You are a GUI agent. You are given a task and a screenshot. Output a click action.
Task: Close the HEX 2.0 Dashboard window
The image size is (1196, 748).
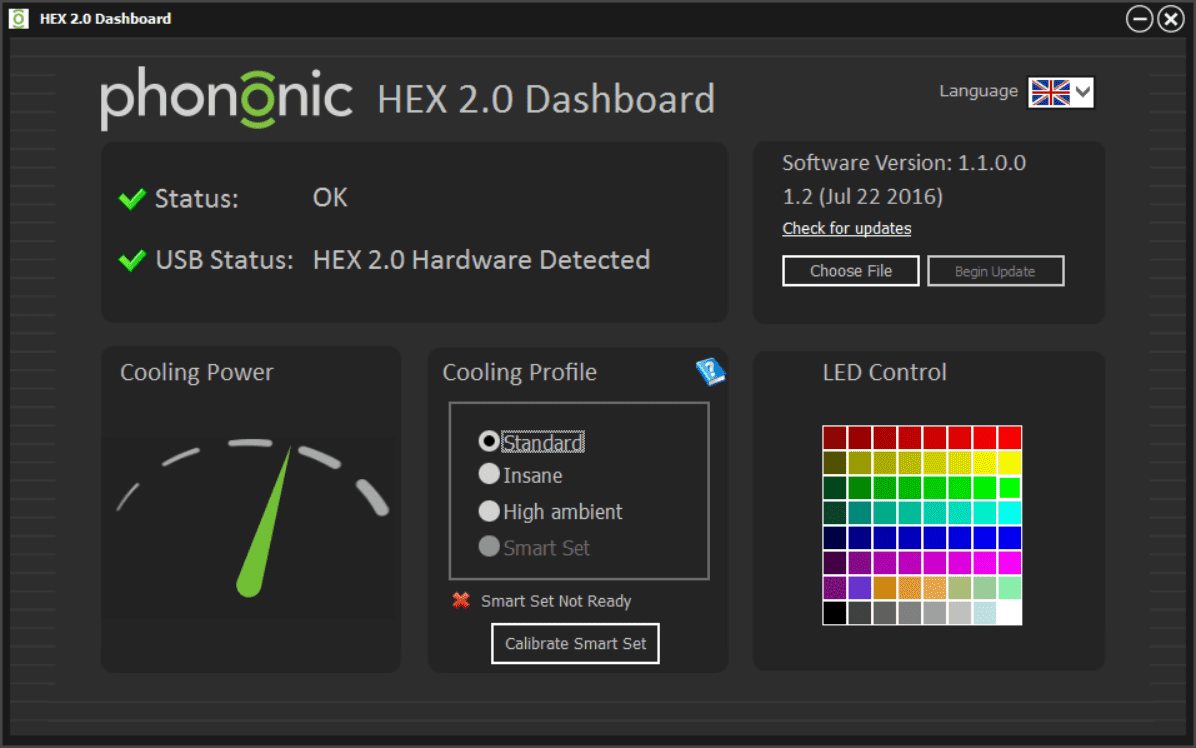point(1171,19)
